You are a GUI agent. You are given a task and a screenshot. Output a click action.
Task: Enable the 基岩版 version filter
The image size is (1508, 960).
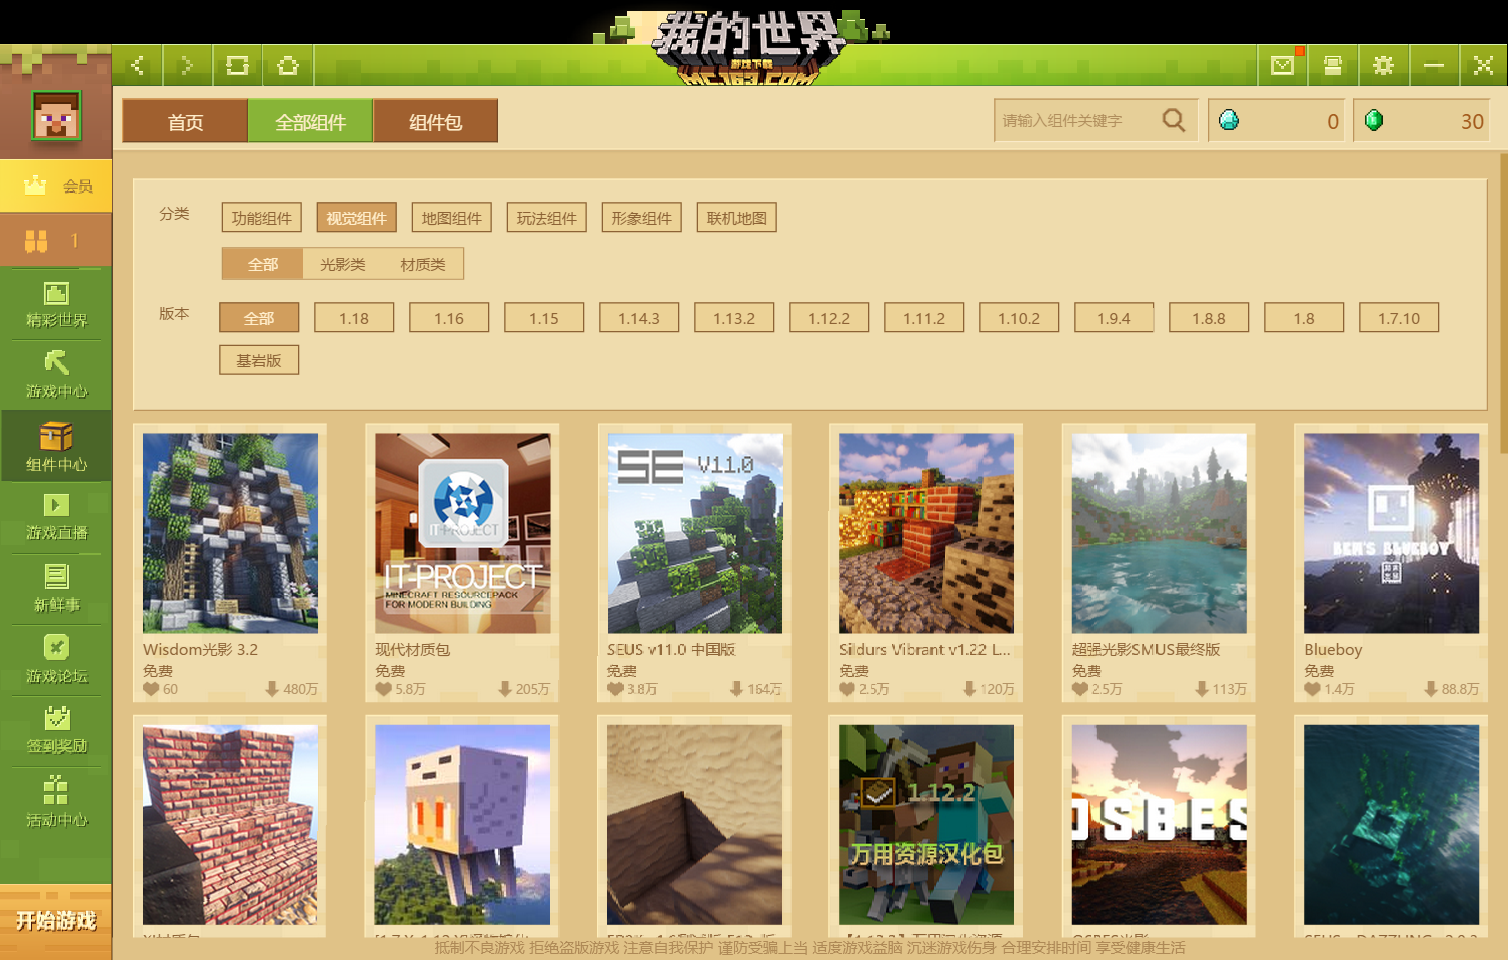tap(258, 359)
